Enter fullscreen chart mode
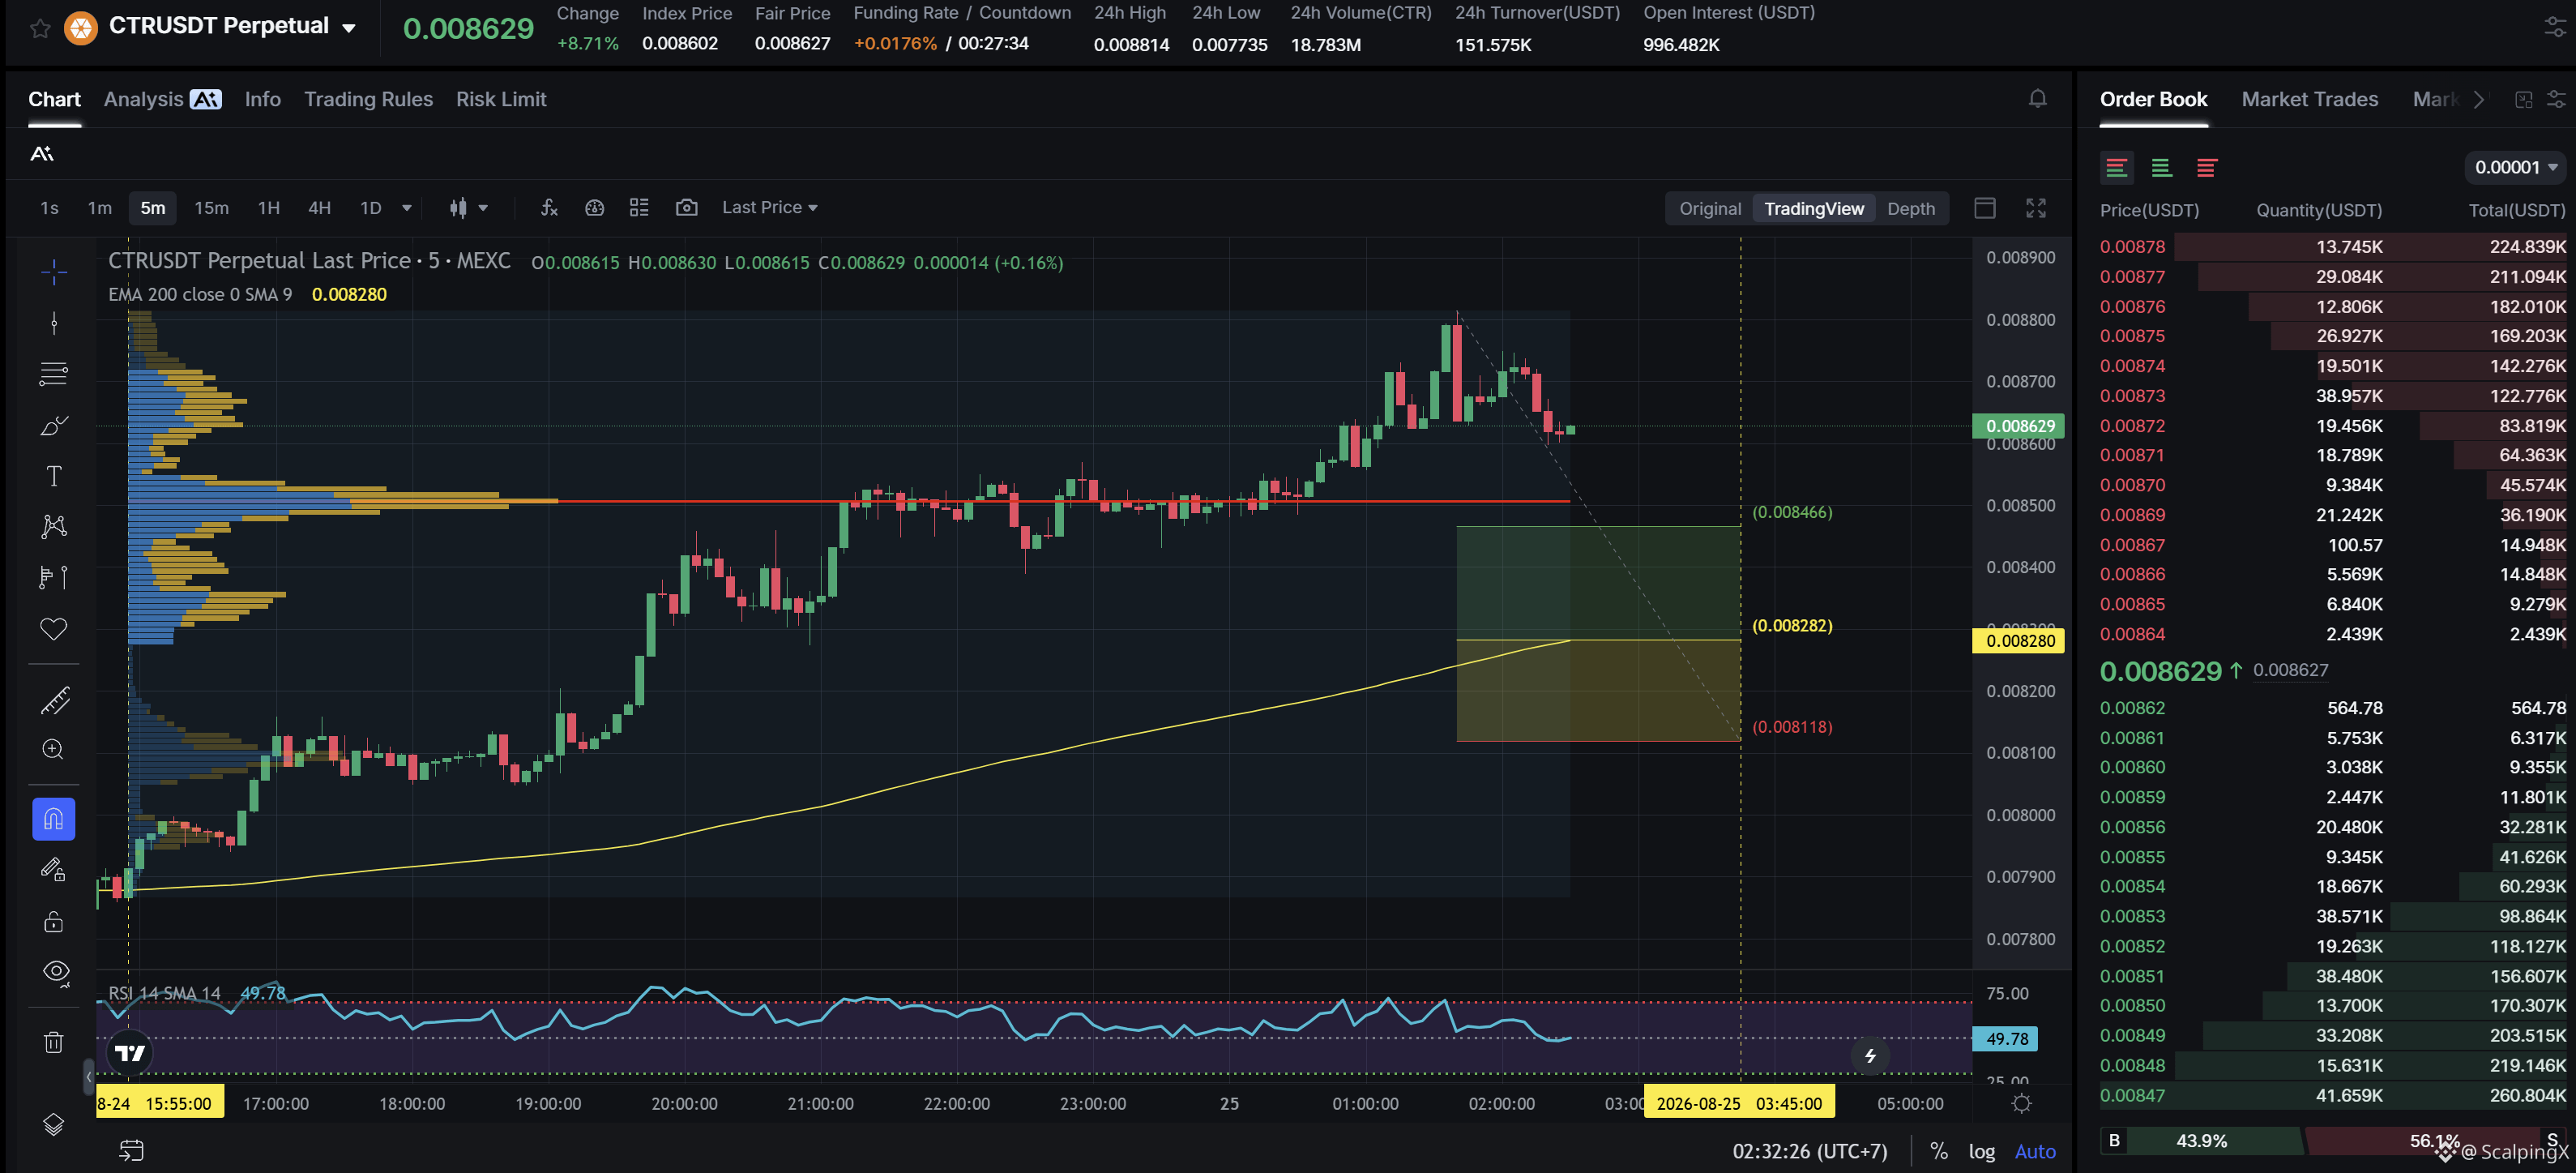The image size is (2576, 1173). coord(2036,208)
